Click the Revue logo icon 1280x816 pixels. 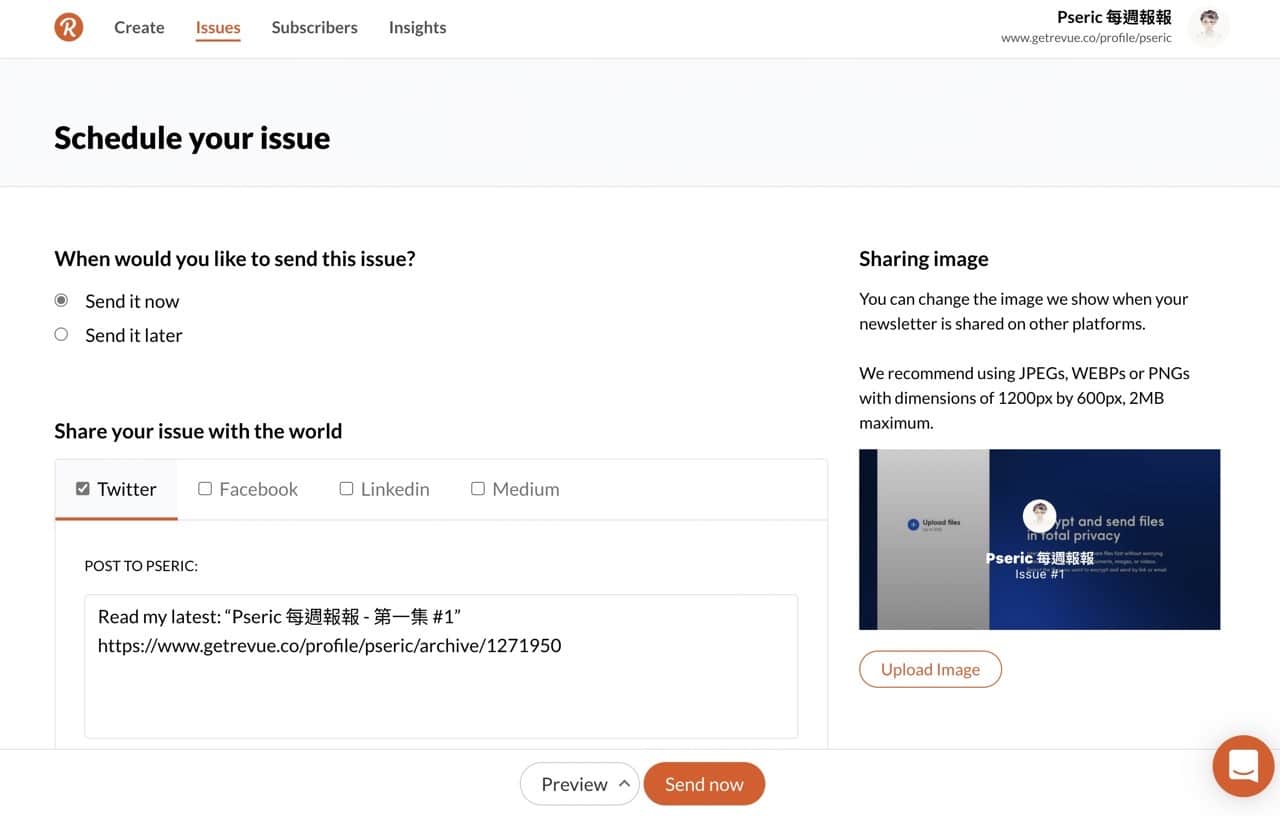69,27
